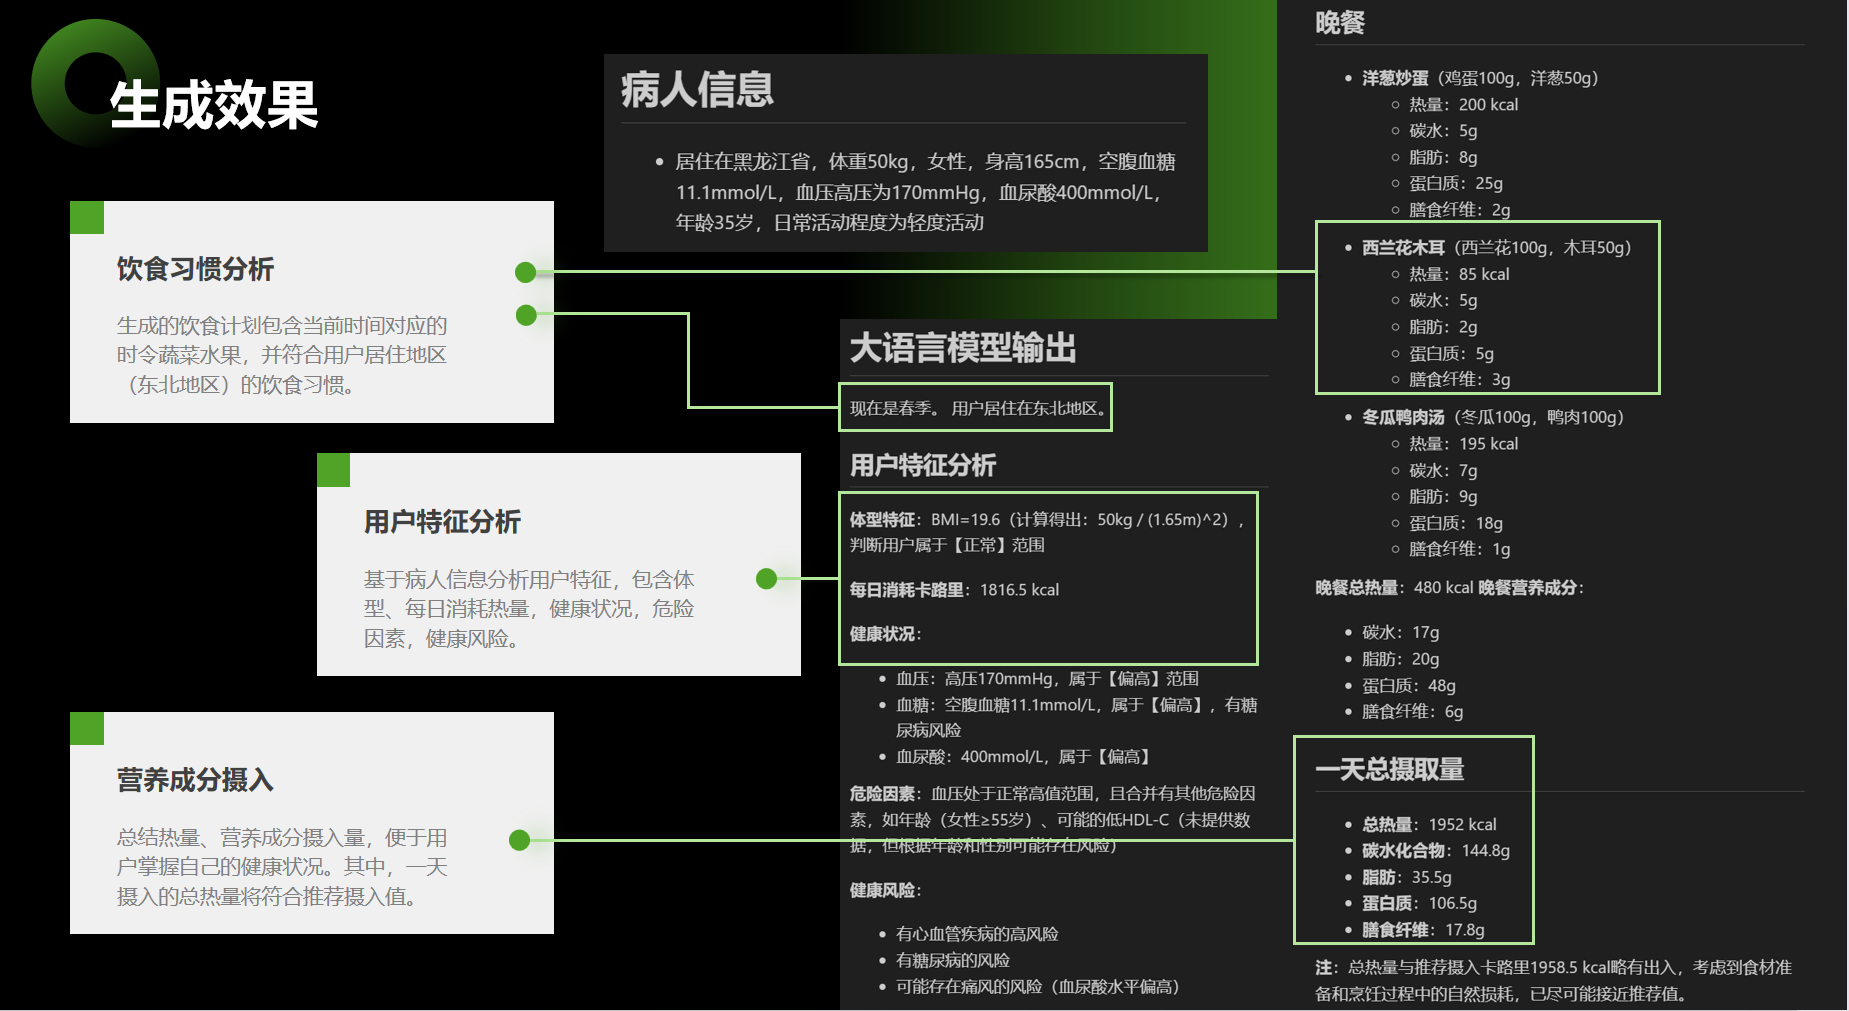Click daily total "膳食纤维：17.8g"

click(x=1423, y=930)
